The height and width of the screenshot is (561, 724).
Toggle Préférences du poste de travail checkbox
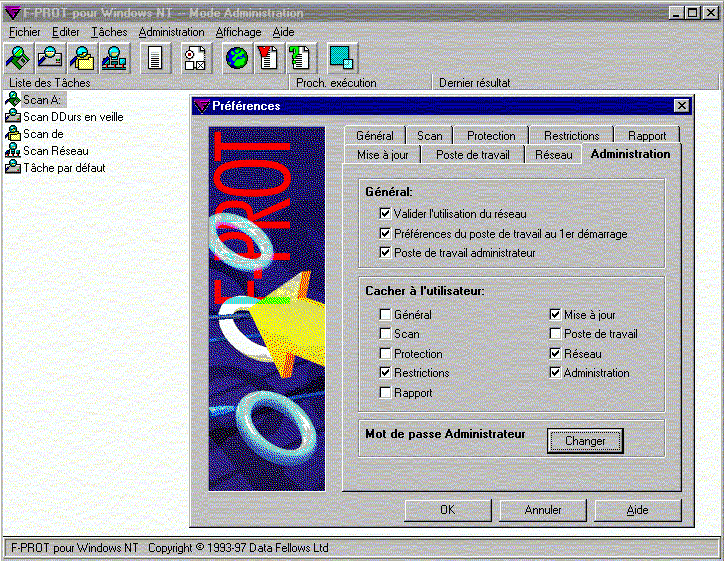point(385,233)
